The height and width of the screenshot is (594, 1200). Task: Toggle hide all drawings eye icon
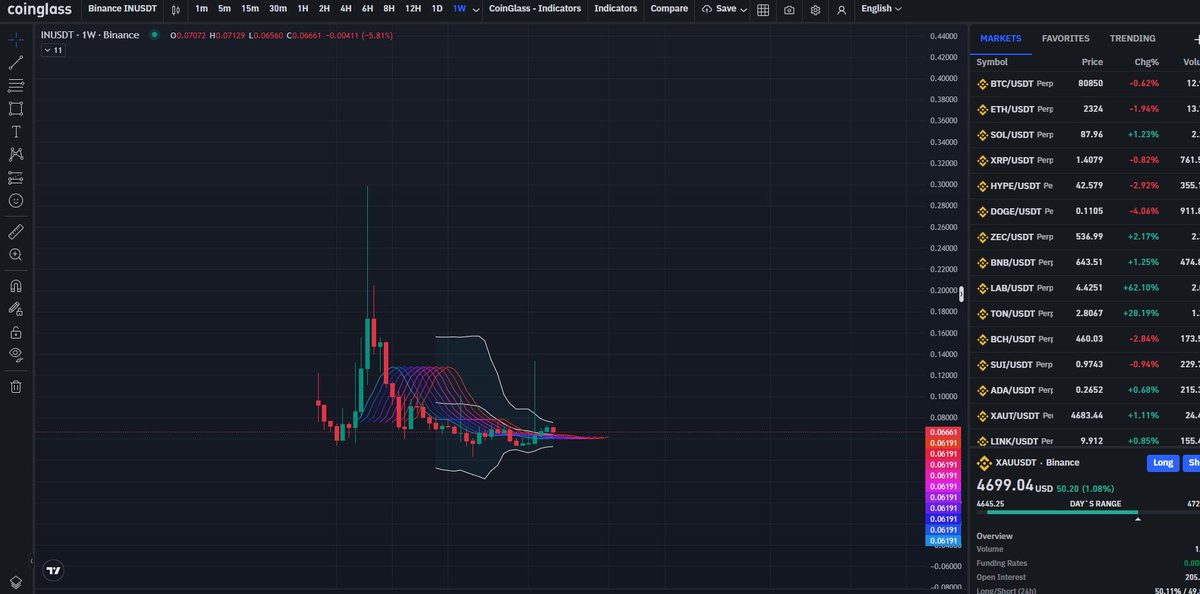(x=15, y=354)
